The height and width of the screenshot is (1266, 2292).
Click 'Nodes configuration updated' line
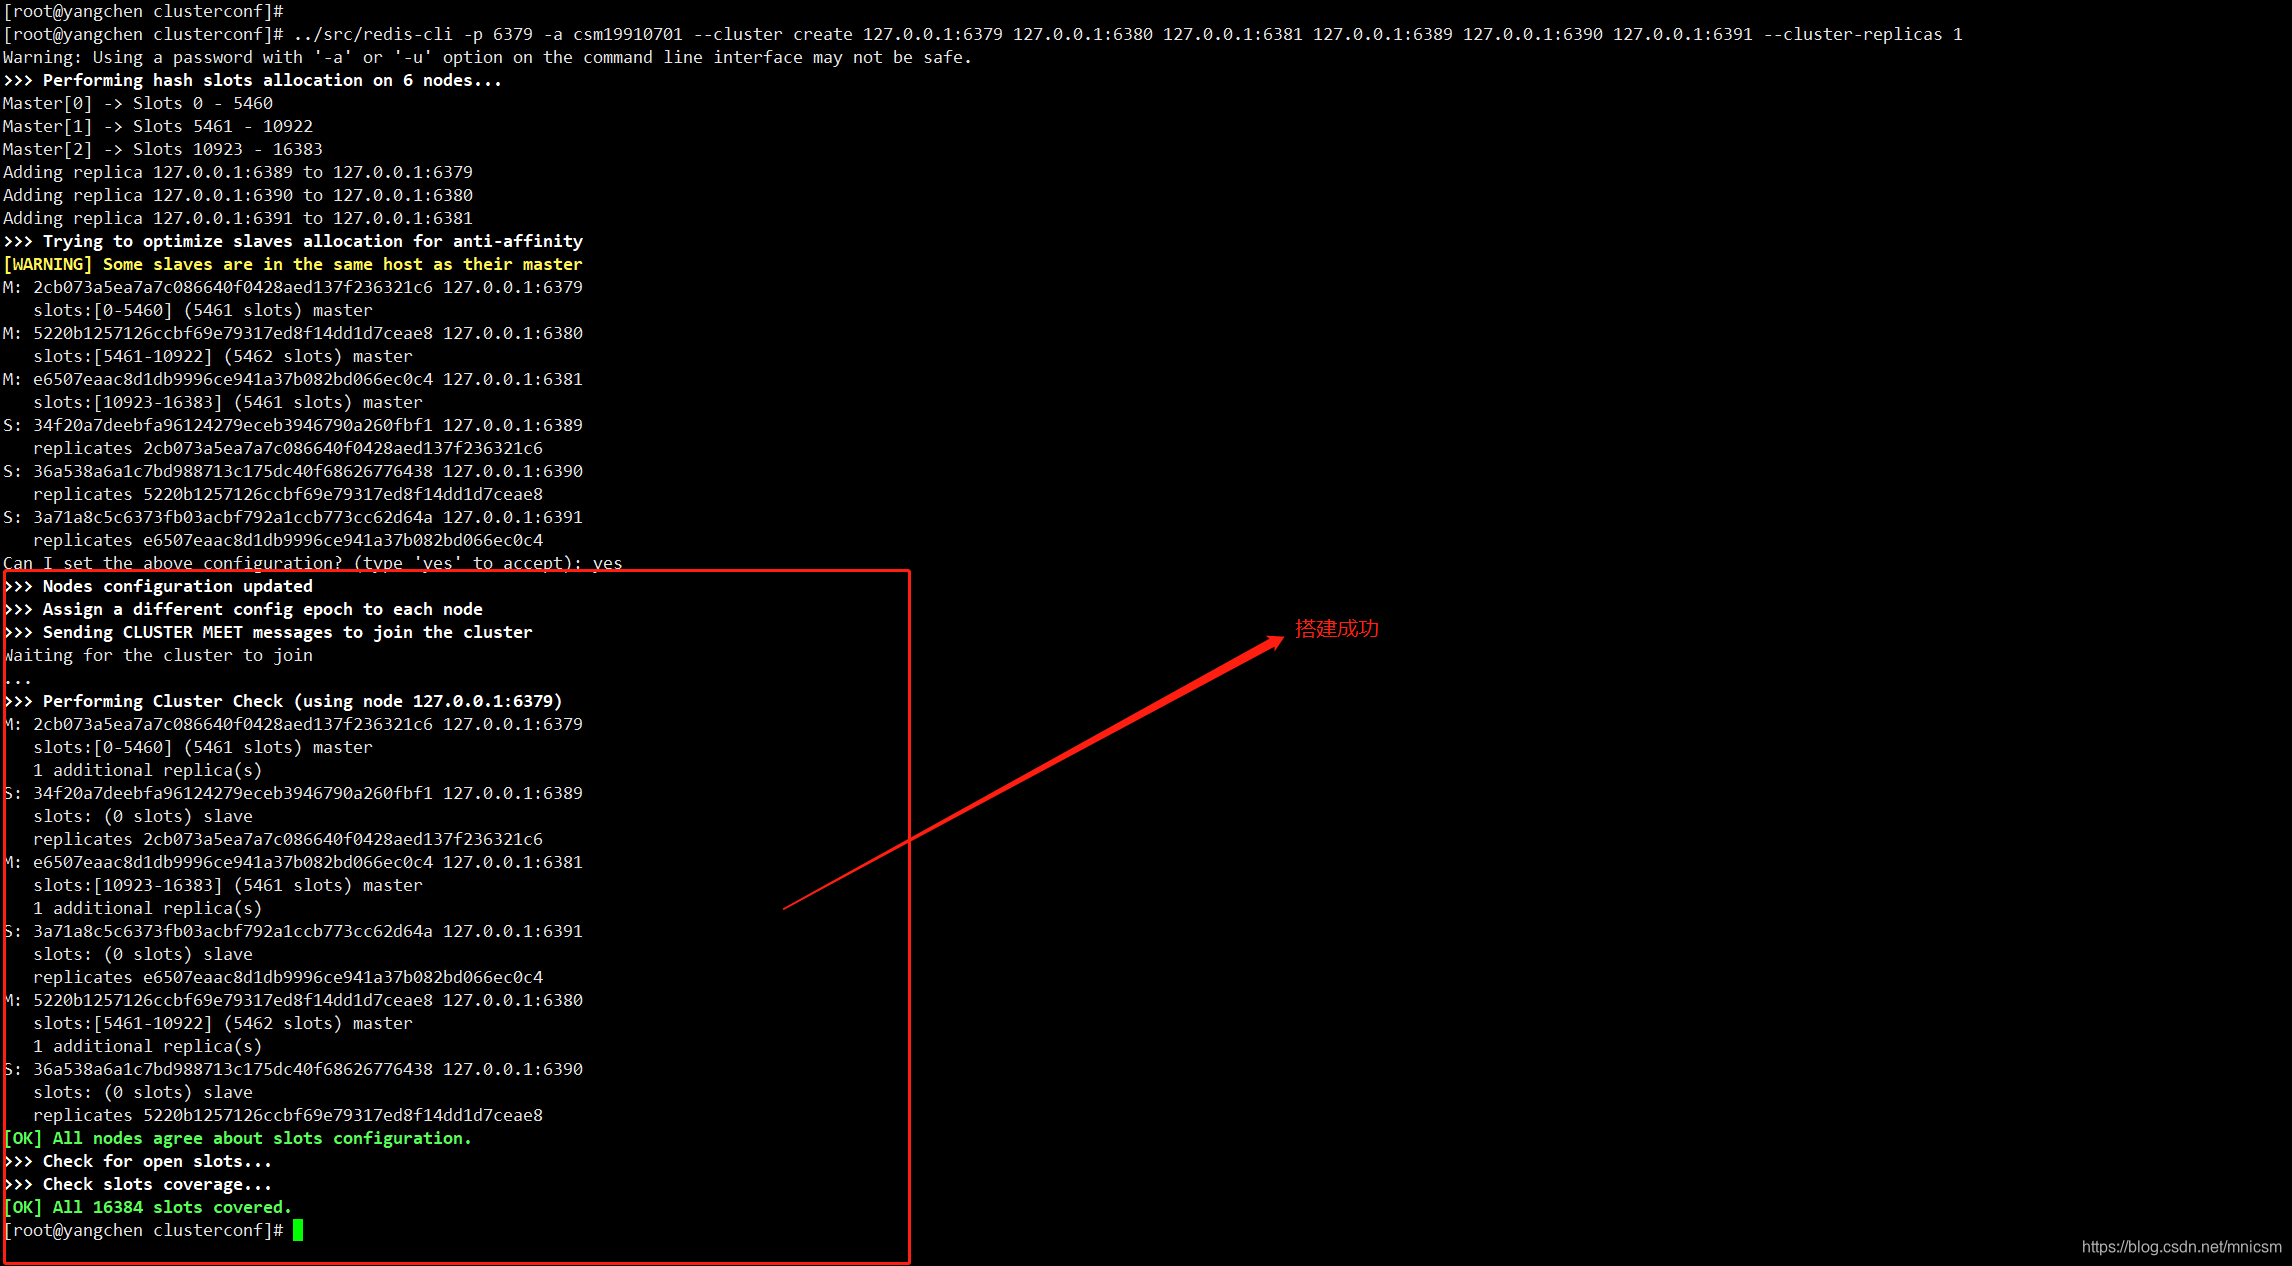tap(159, 586)
